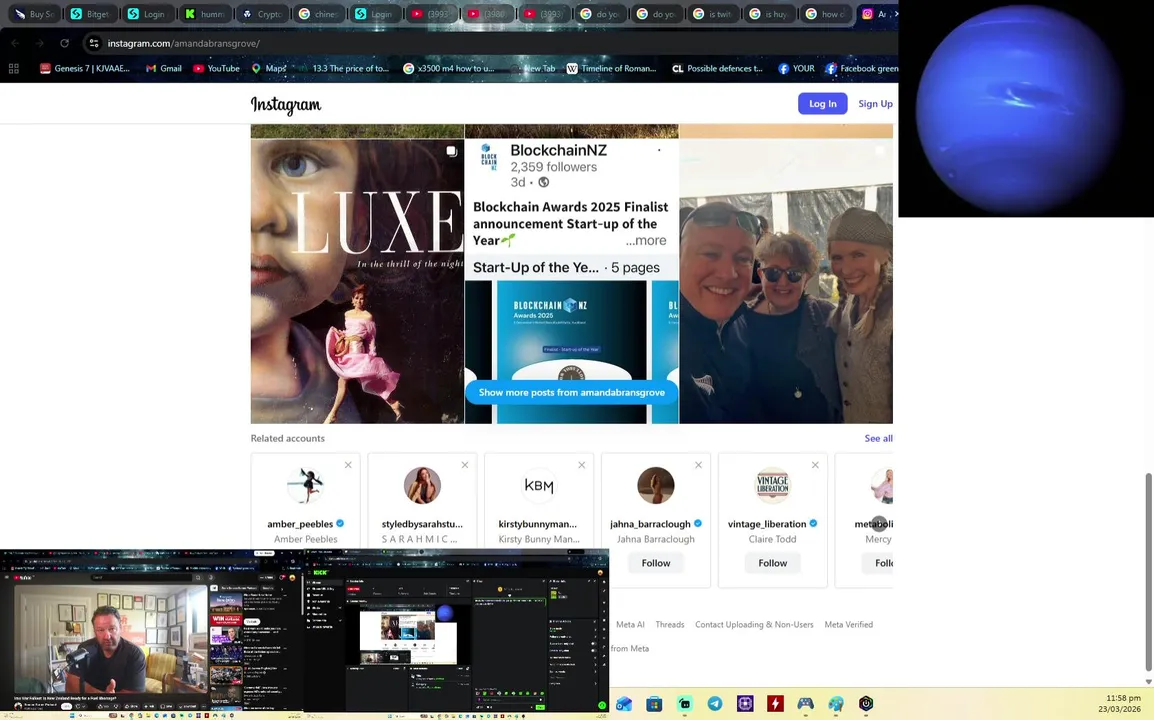Click Show more posts from amandabransgrove
The width and height of the screenshot is (1154, 720).
[x=572, y=392]
